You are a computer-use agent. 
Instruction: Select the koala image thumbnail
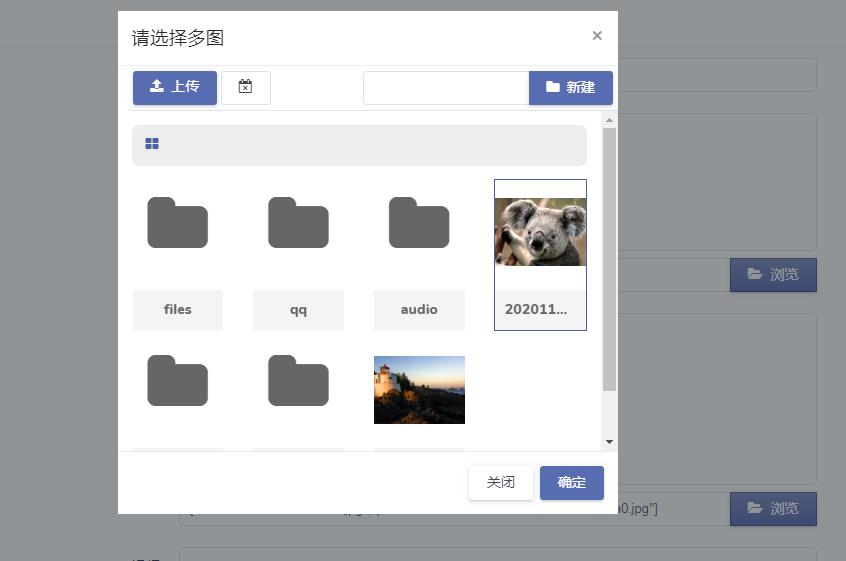tap(541, 232)
